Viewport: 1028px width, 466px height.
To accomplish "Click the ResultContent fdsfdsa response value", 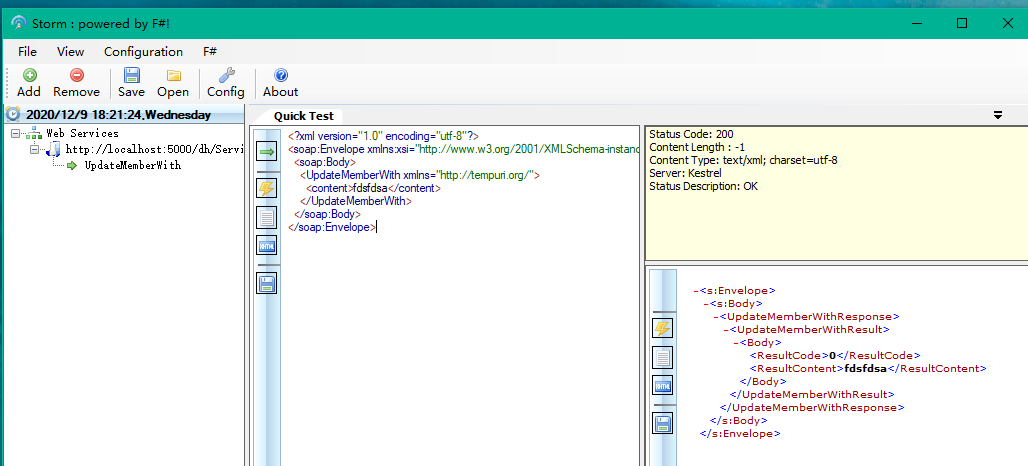I will (x=865, y=368).
